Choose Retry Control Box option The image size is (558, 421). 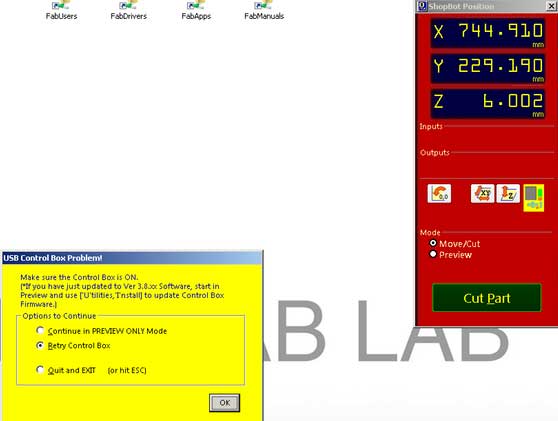[40, 345]
